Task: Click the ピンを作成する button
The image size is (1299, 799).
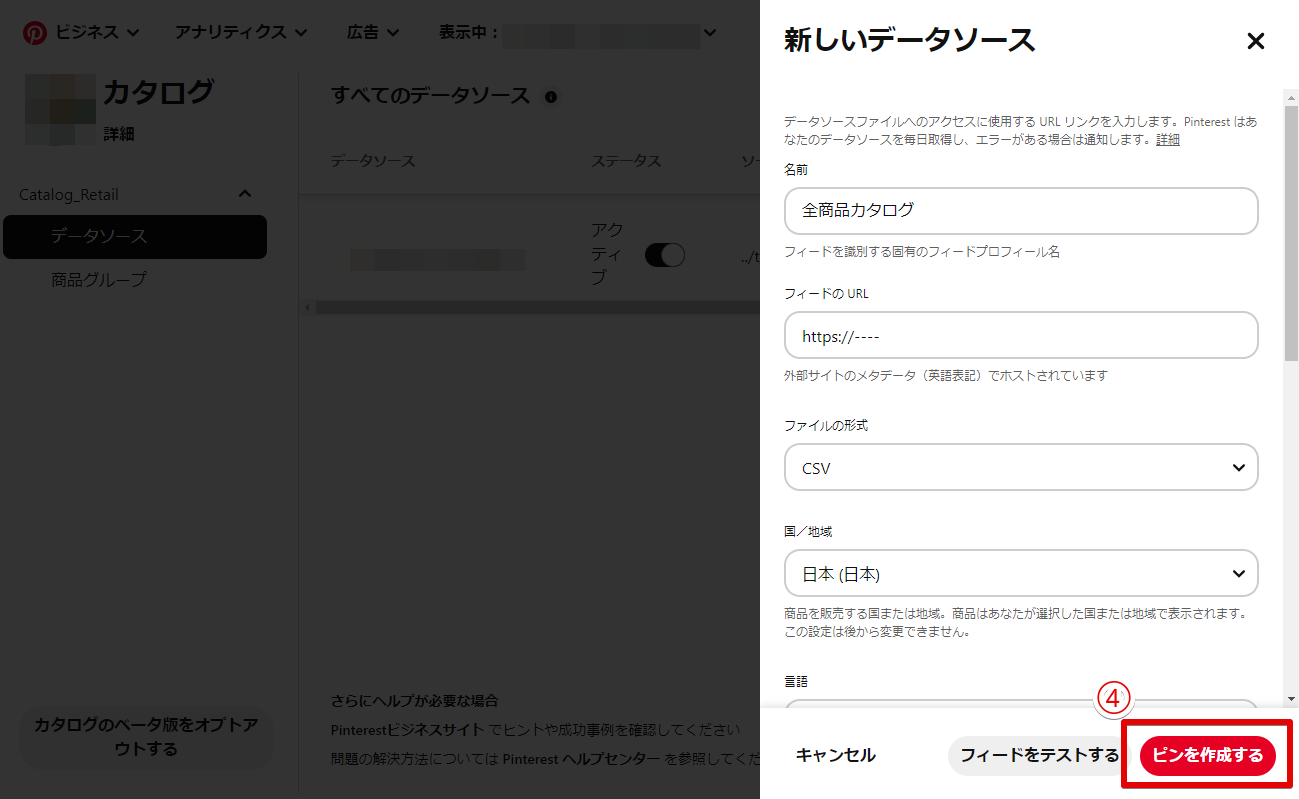Action: (1207, 755)
